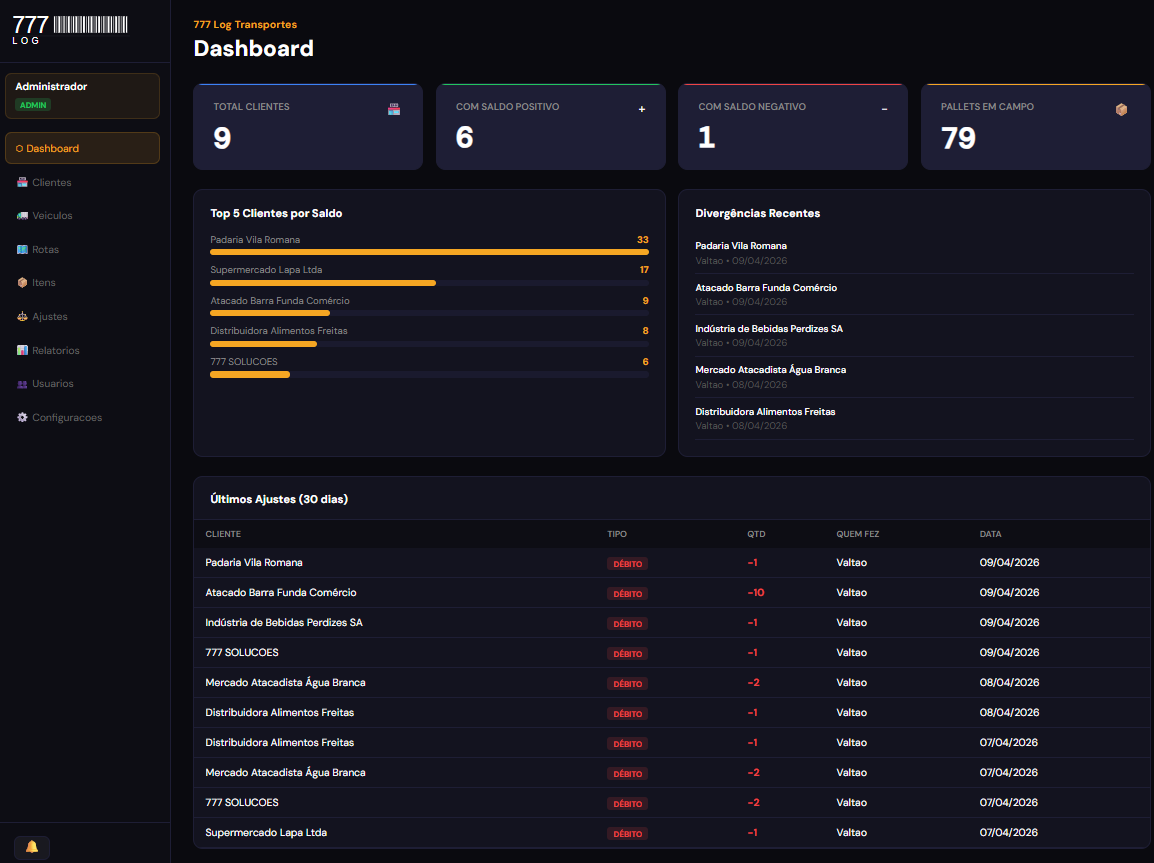Viewport: 1154px width, 863px height.
Task: Select the Ajustes balance scale icon
Action: pos(21,316)
